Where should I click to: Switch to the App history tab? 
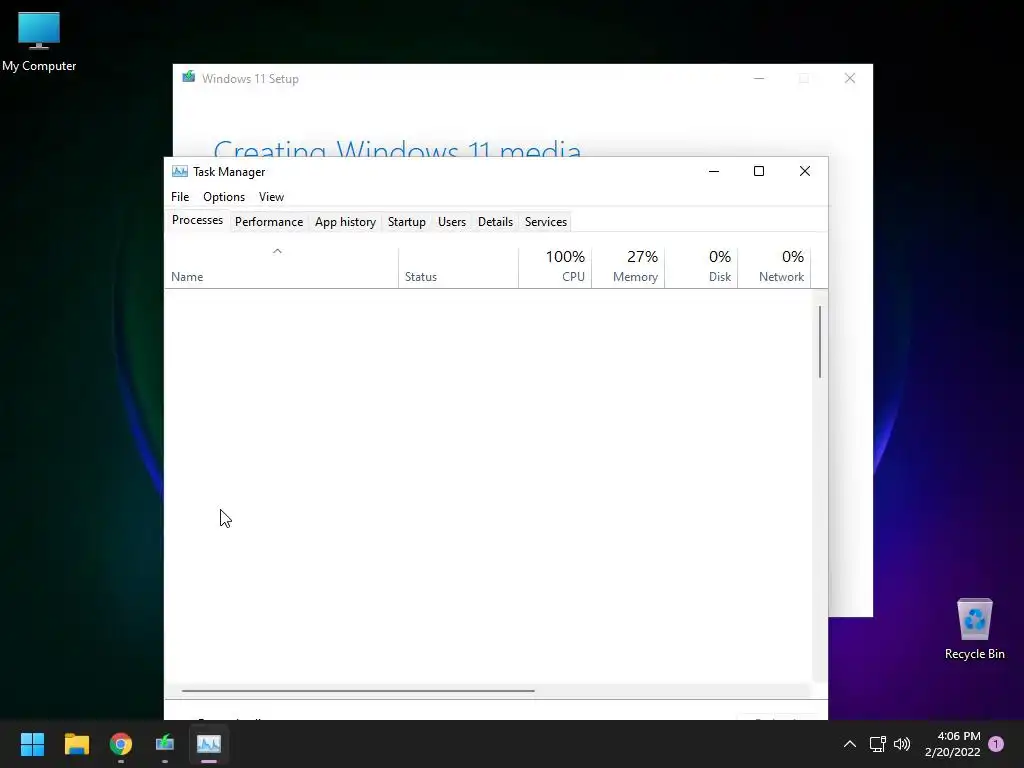(x=345, y=222)
